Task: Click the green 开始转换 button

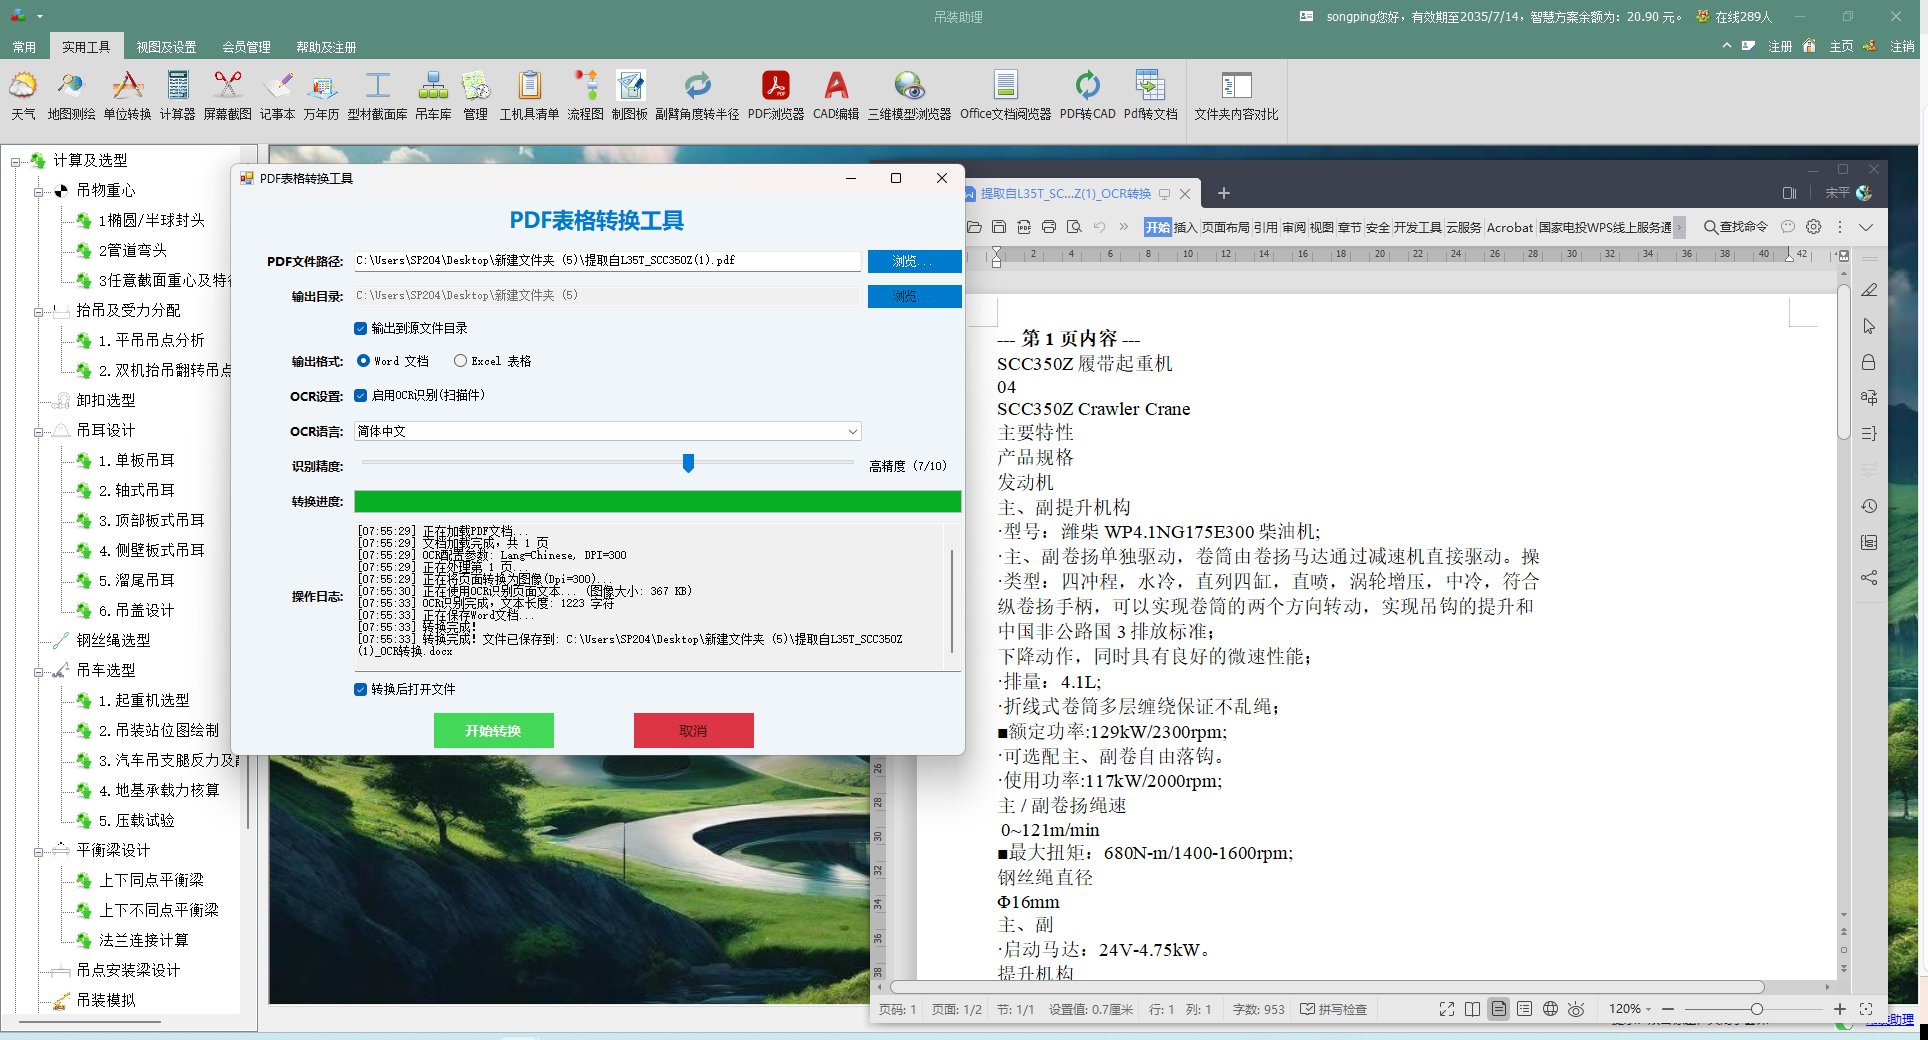Action: pyautogui.click(x=494, y=730)
